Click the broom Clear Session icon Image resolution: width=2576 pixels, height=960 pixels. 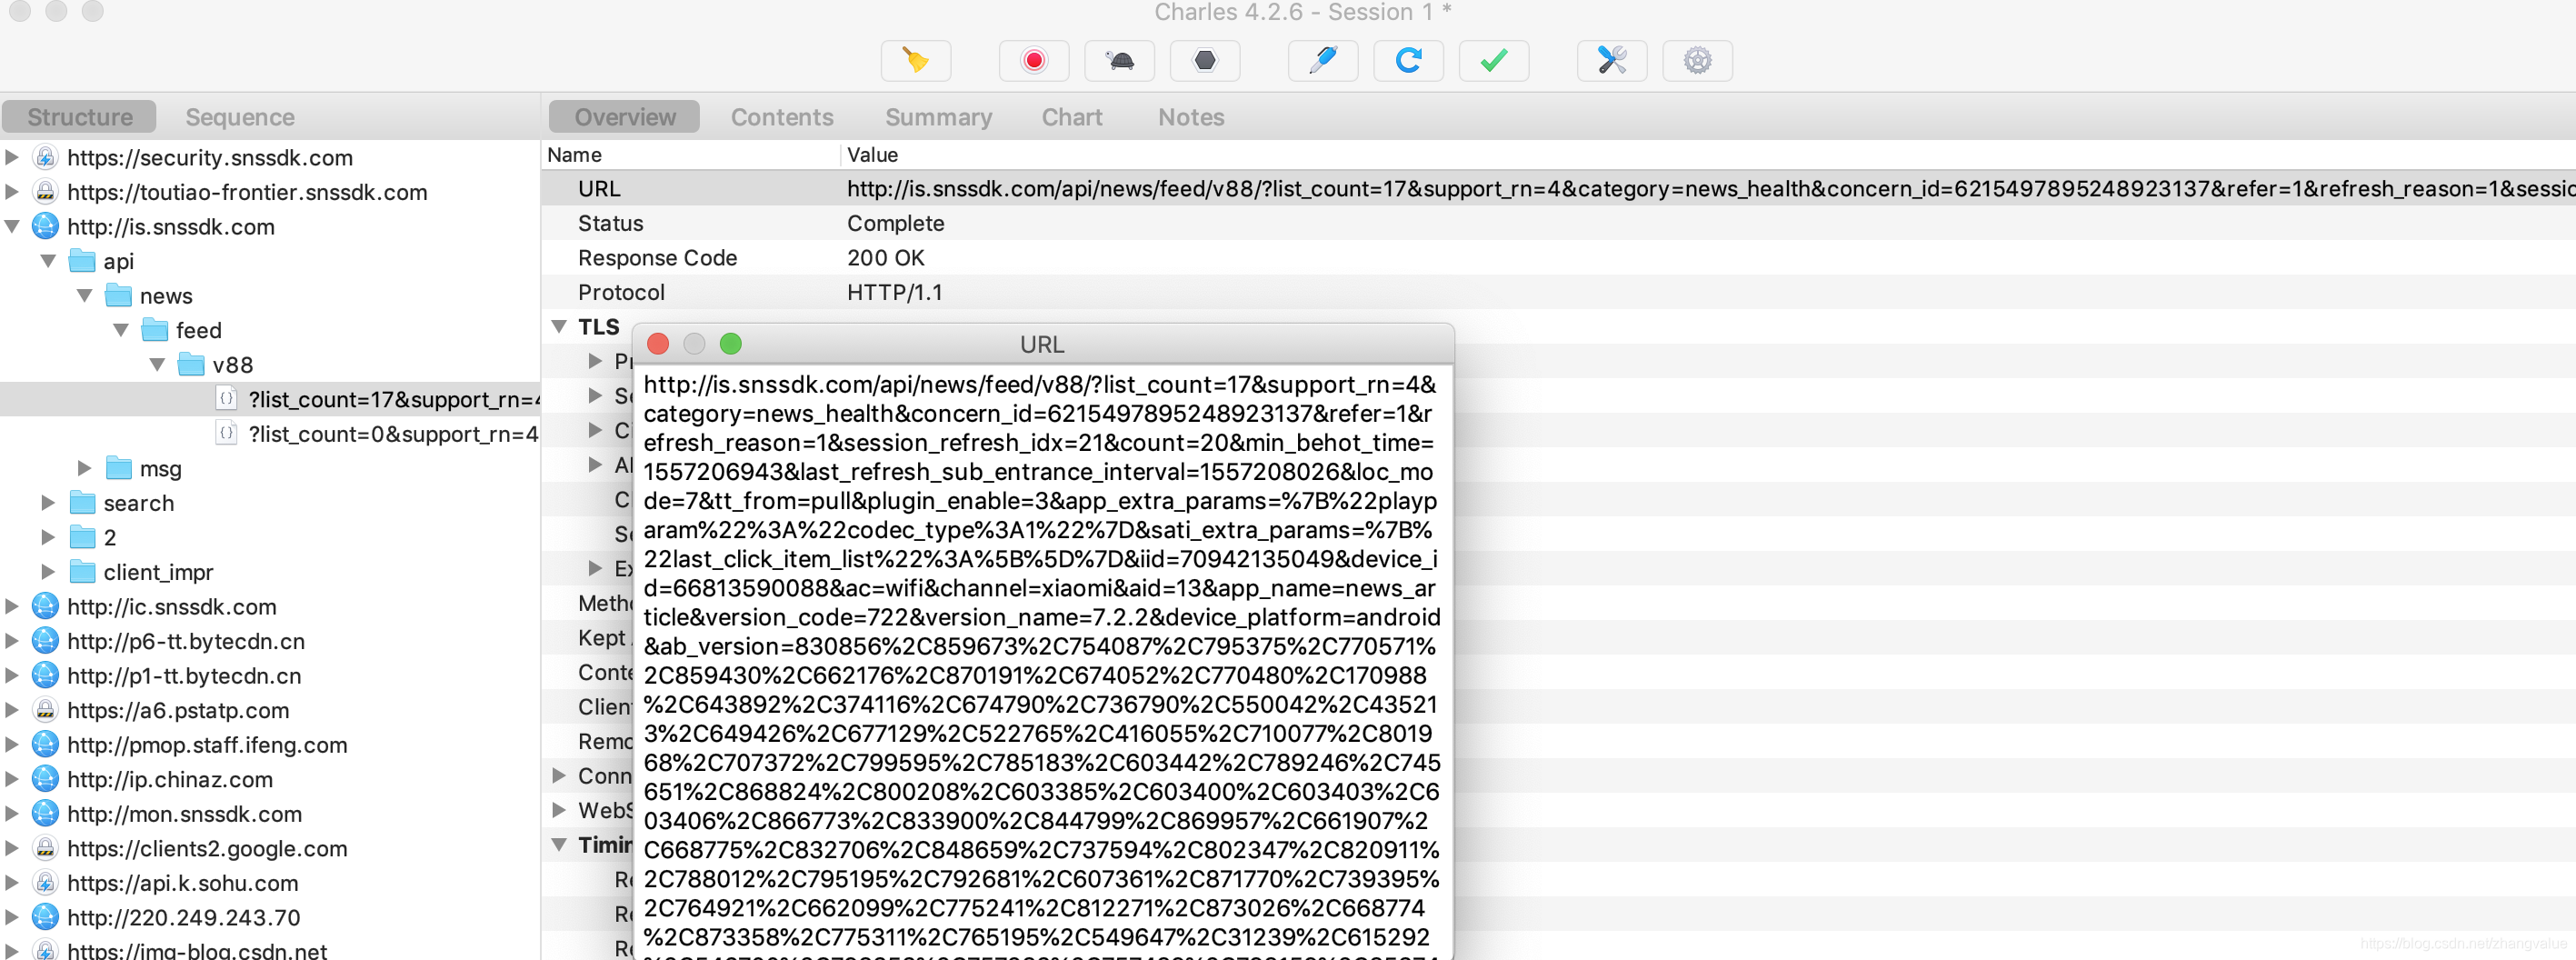[x=915, y=61]
